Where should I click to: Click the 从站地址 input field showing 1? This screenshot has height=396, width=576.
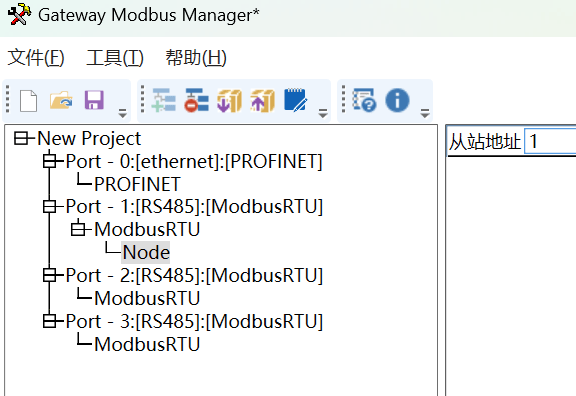click(x=550, y=141)
